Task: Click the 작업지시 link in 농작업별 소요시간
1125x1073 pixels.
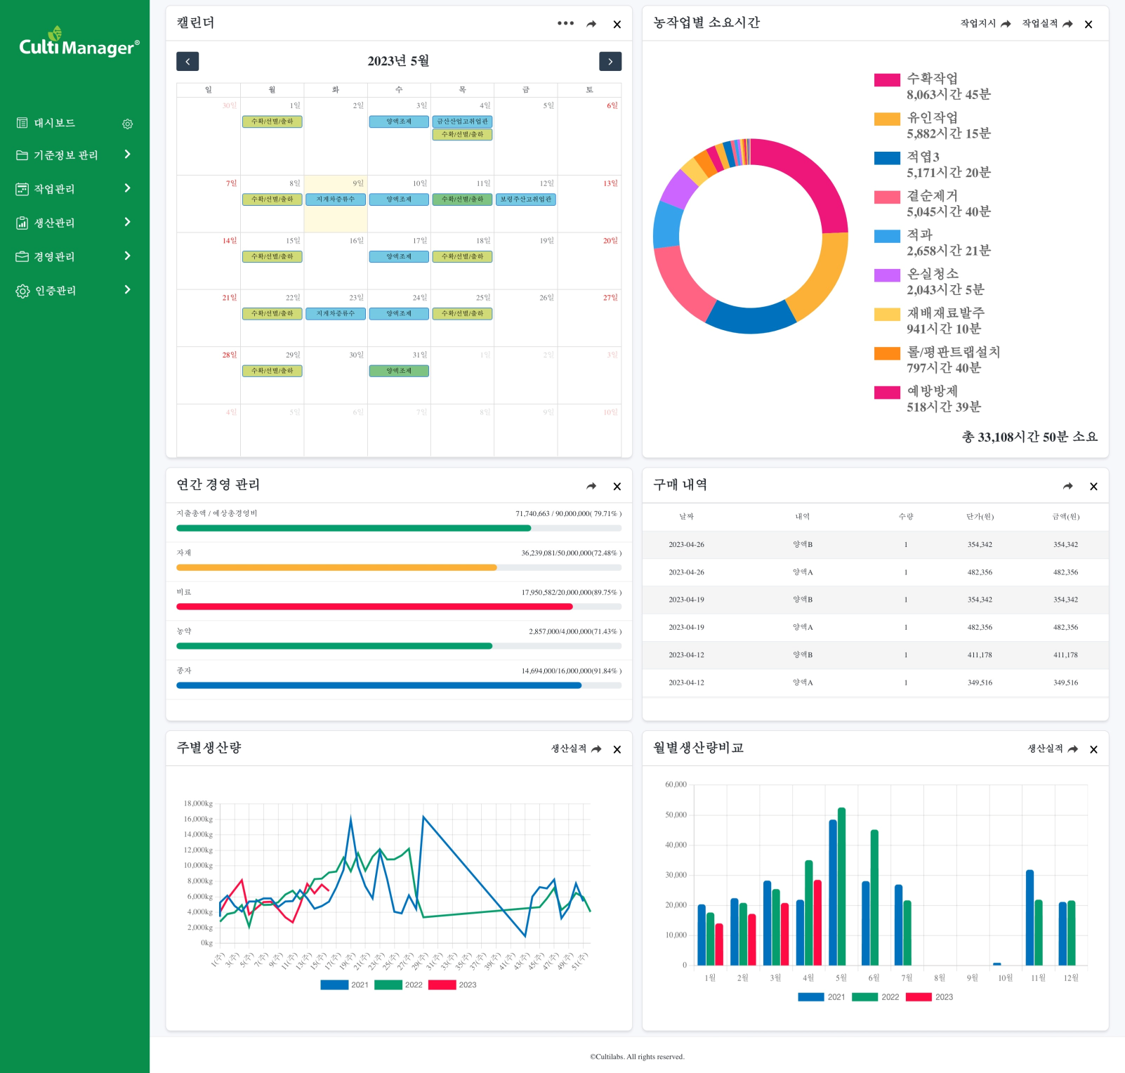Action: click(x=985, y=24)
